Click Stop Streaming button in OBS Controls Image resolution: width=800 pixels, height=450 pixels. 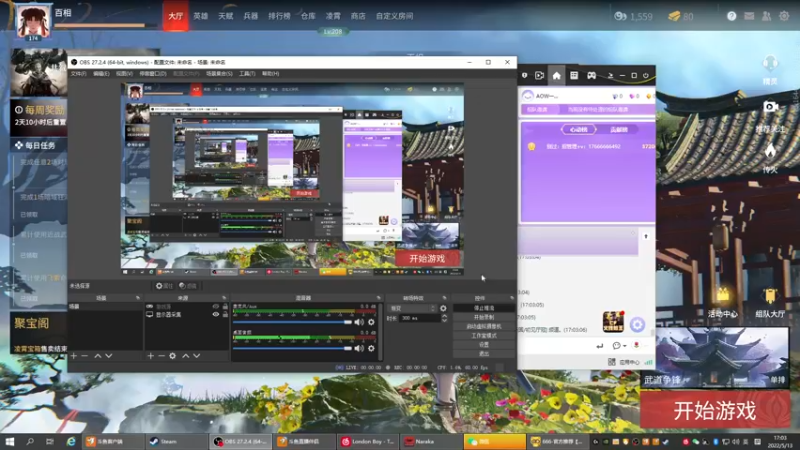tap(484, 308)
